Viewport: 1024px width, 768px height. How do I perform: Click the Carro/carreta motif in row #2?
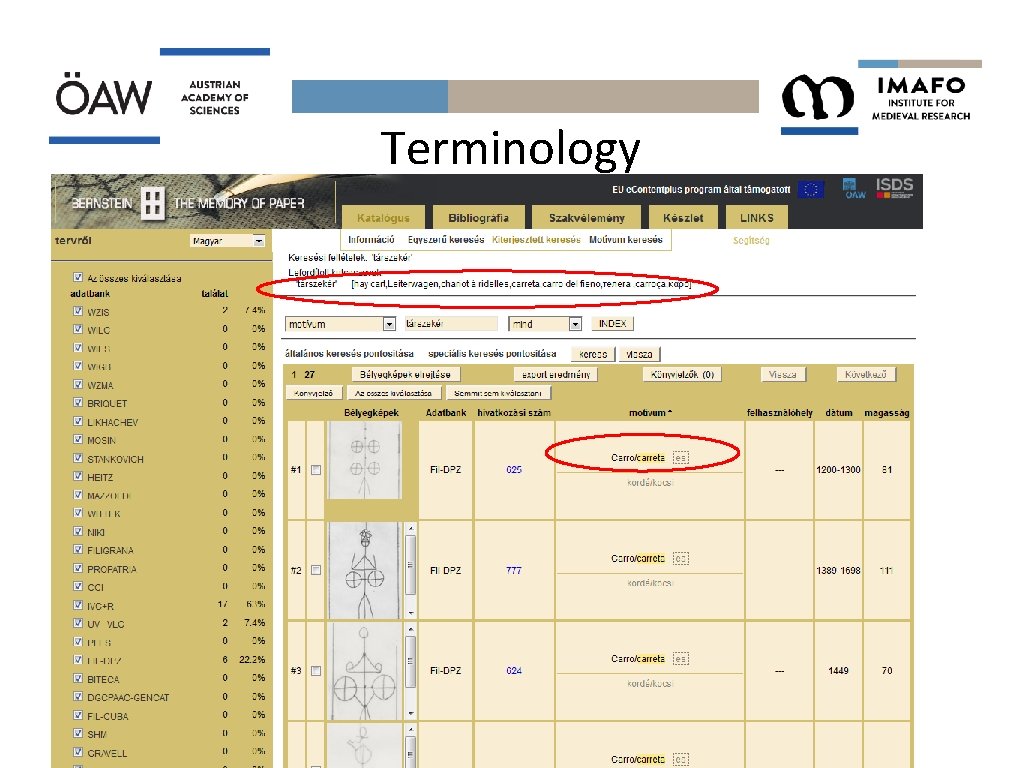638,558
